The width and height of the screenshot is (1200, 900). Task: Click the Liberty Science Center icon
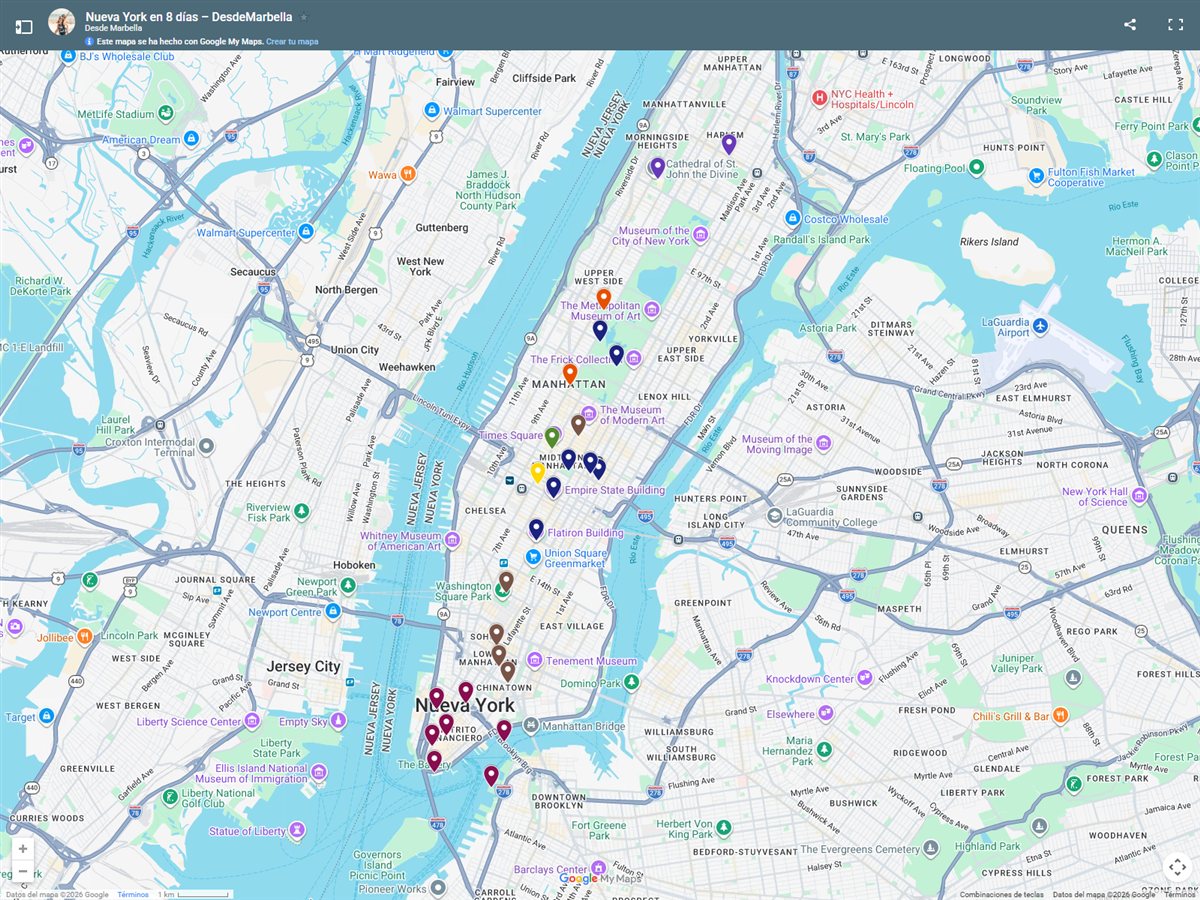pos(252,721)
